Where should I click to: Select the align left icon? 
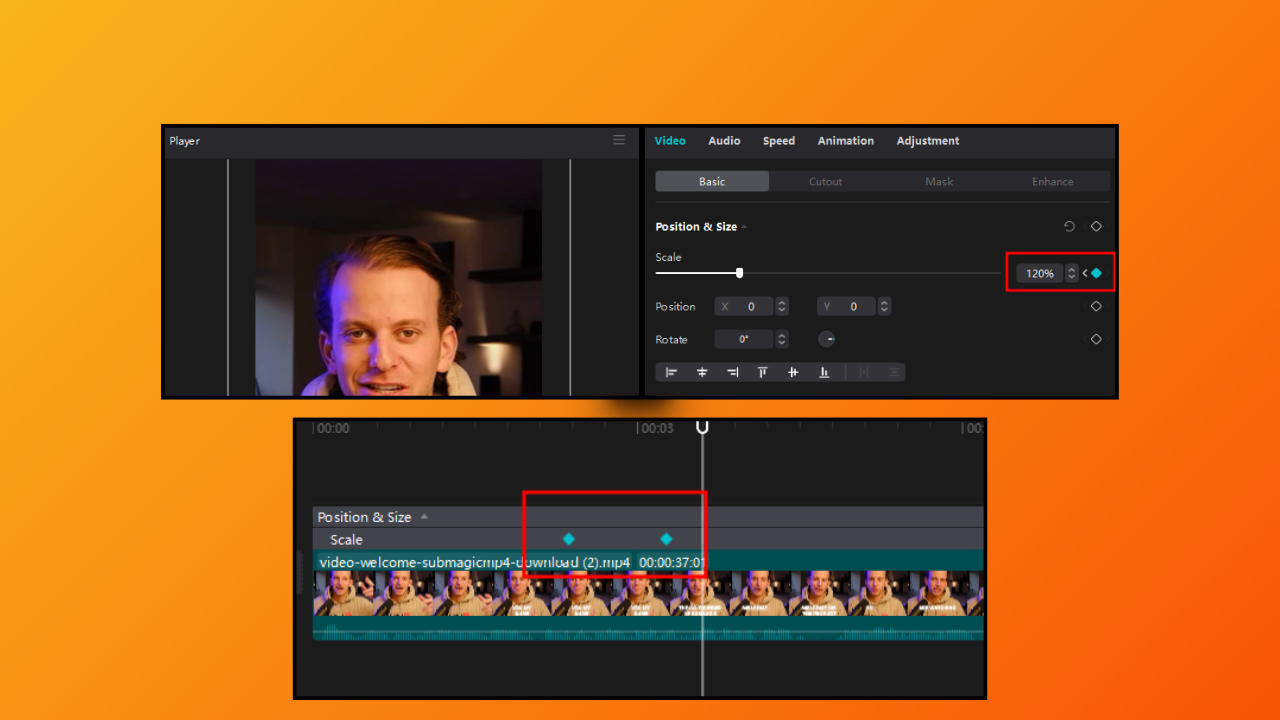coord(671,372)
